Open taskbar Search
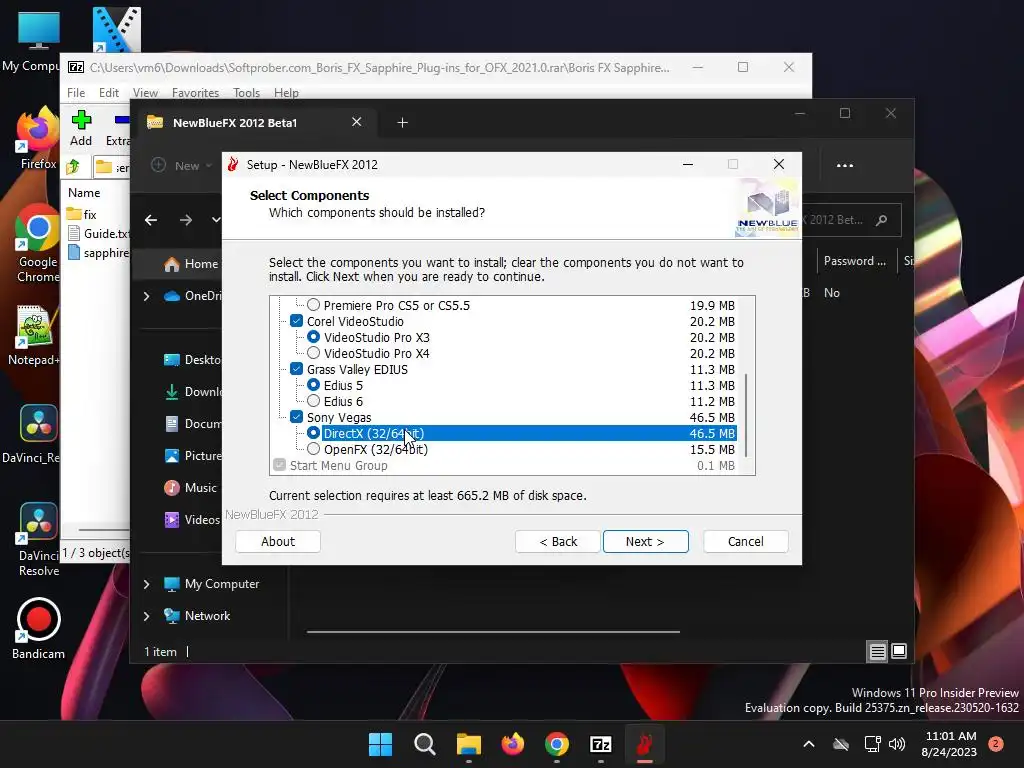Image resolution: width=1024 pixels, height=768 pixels. [x=424, y=744]
